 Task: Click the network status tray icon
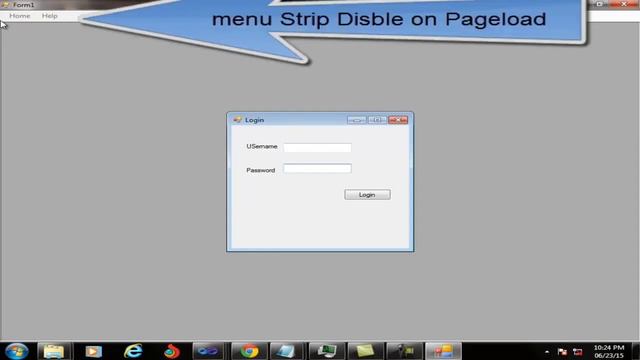click(x=578, y=351)
